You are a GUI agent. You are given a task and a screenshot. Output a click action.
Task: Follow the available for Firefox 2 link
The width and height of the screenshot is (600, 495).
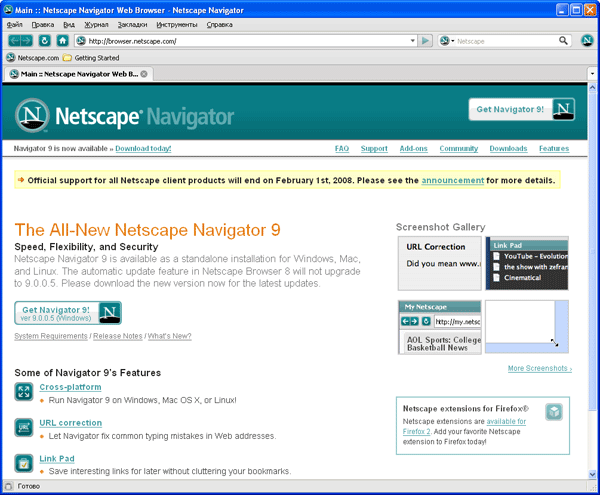(506, 422)
